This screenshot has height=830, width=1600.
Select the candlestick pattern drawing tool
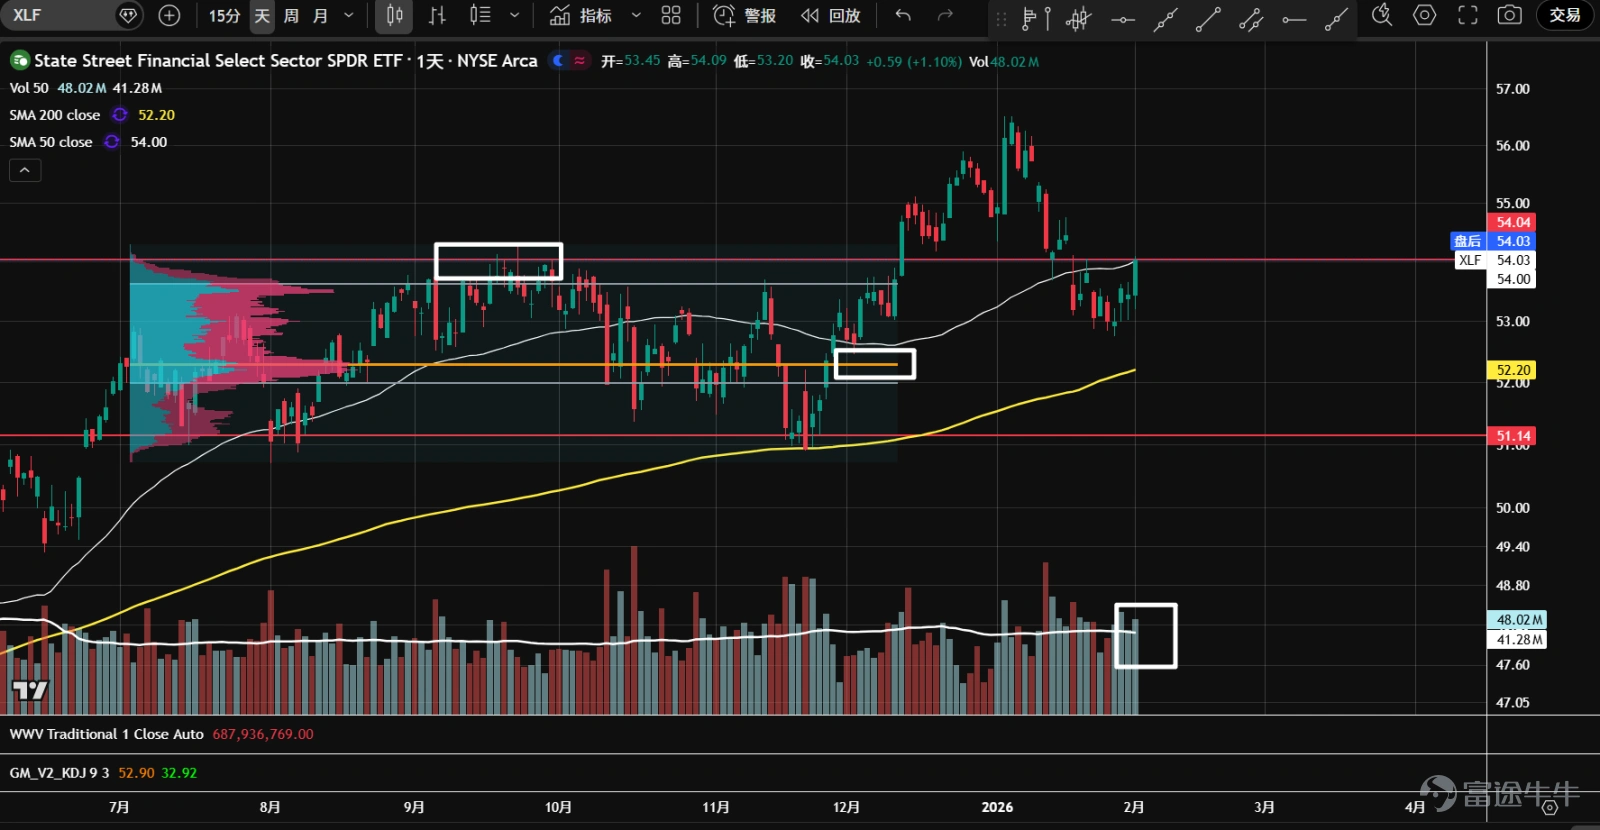(1078, 17)
